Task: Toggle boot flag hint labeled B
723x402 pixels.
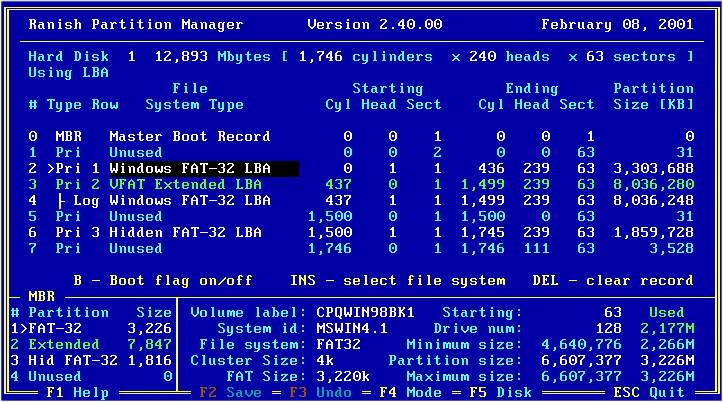Action: click(162, 280)
